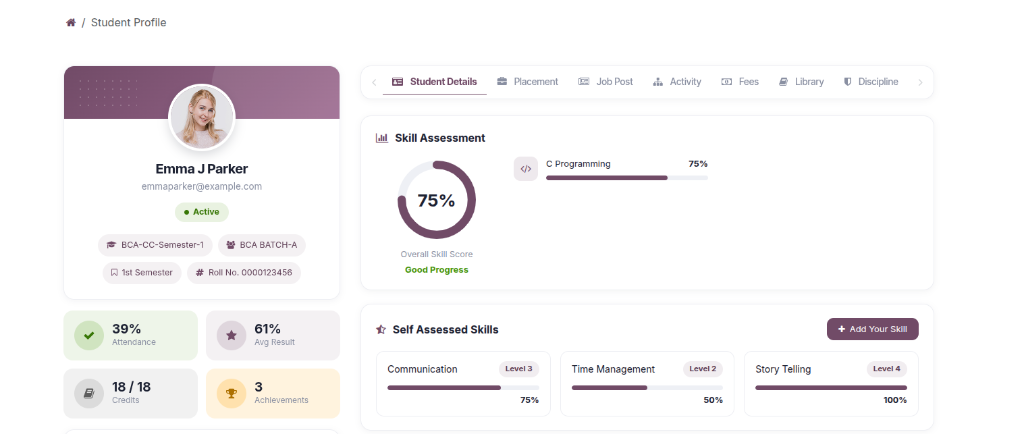Image resolution: width=1024 pixels, height=434 pixels.
Task: Click the Avg Result star icon
Action: 231,335
